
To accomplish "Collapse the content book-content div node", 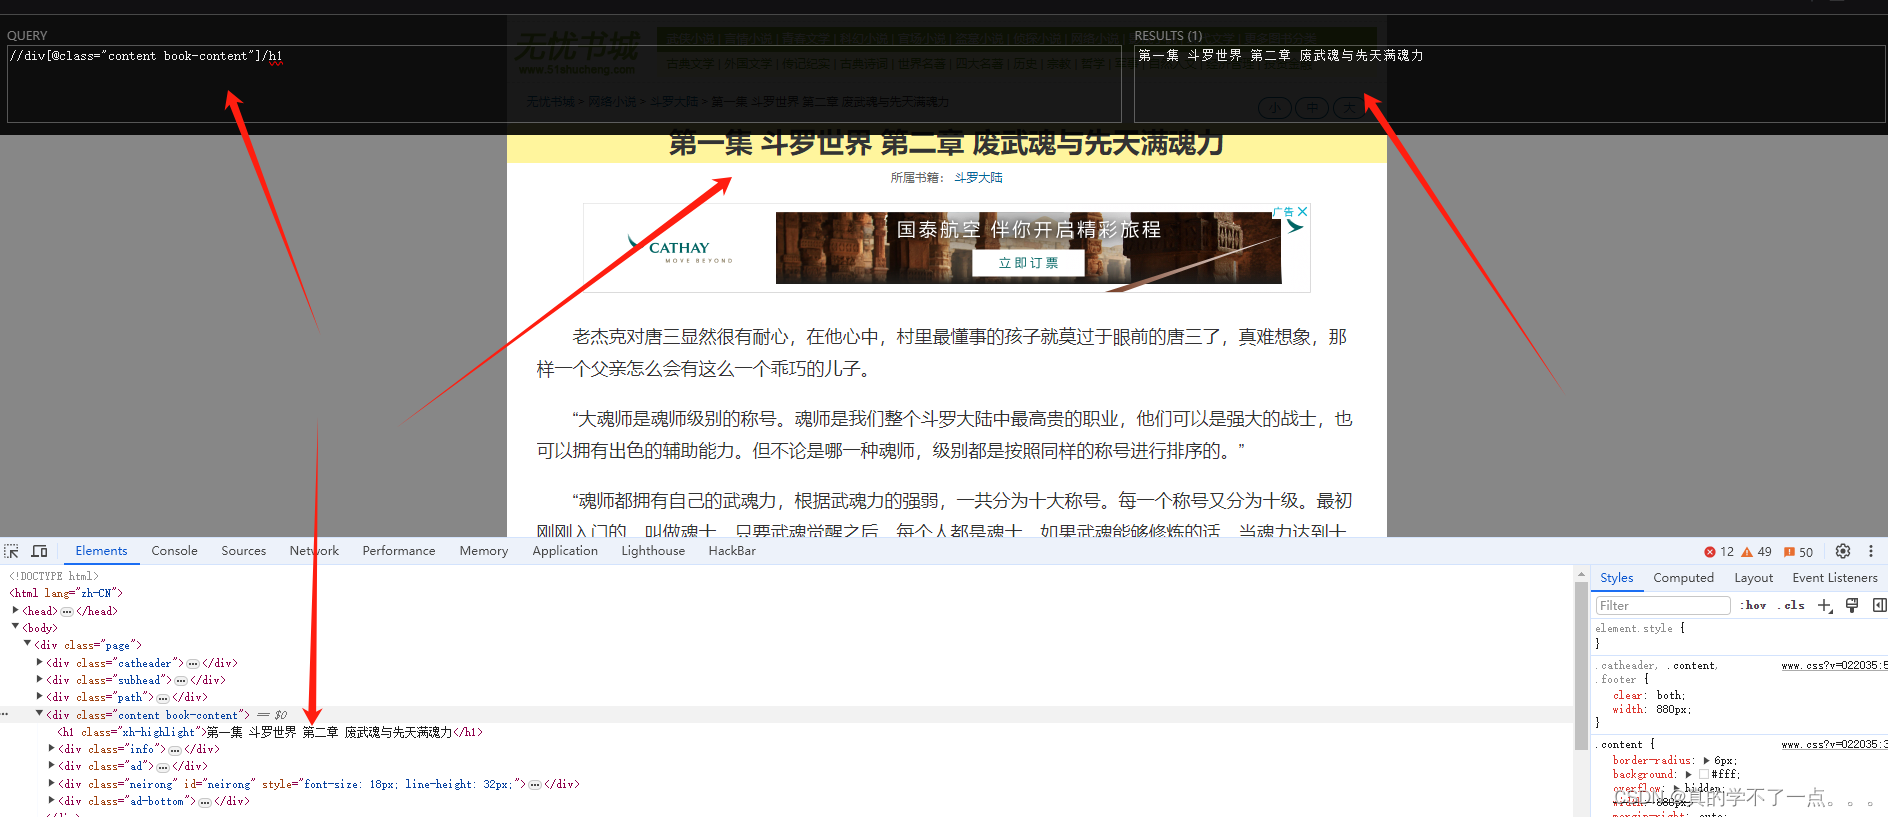I will point(39,714).
